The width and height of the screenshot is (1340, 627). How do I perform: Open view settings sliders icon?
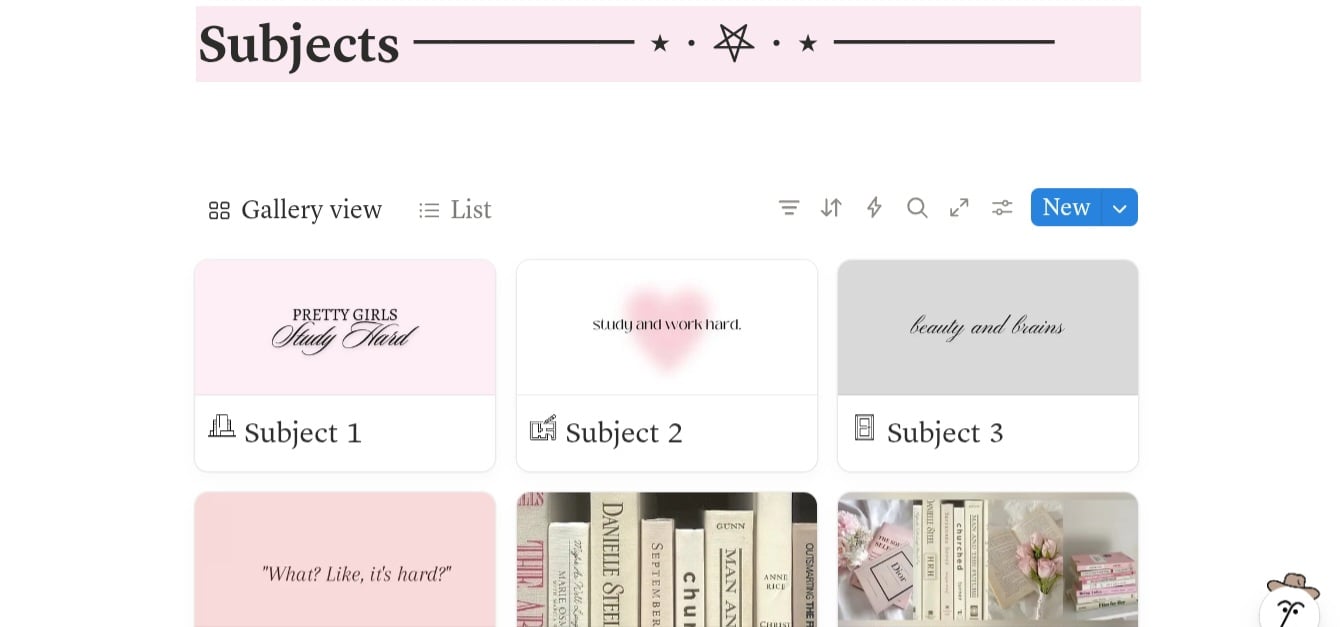click(x=1002, y=207)
